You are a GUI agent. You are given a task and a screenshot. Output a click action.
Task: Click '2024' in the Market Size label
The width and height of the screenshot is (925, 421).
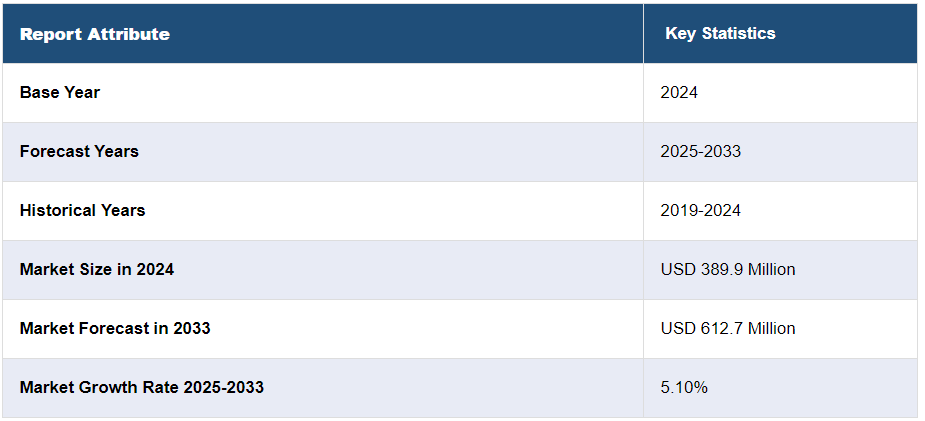tap(154, 269)
